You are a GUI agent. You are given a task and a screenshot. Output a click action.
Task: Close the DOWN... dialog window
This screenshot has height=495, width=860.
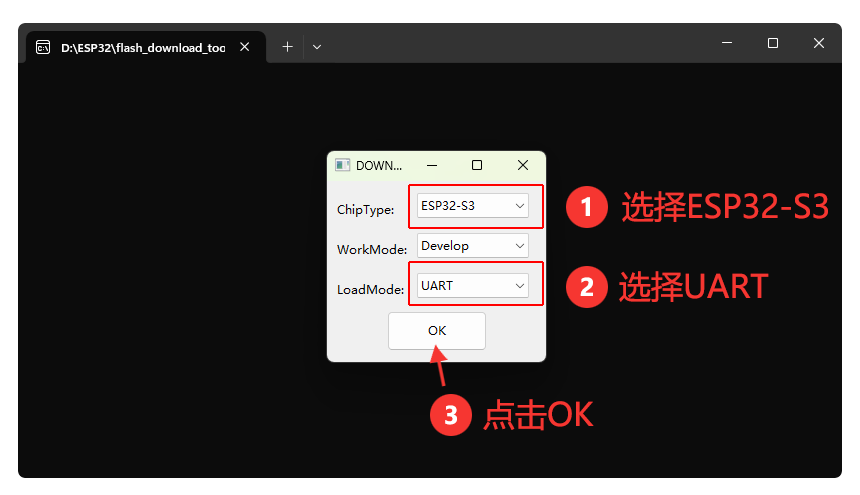coord(523,166)
